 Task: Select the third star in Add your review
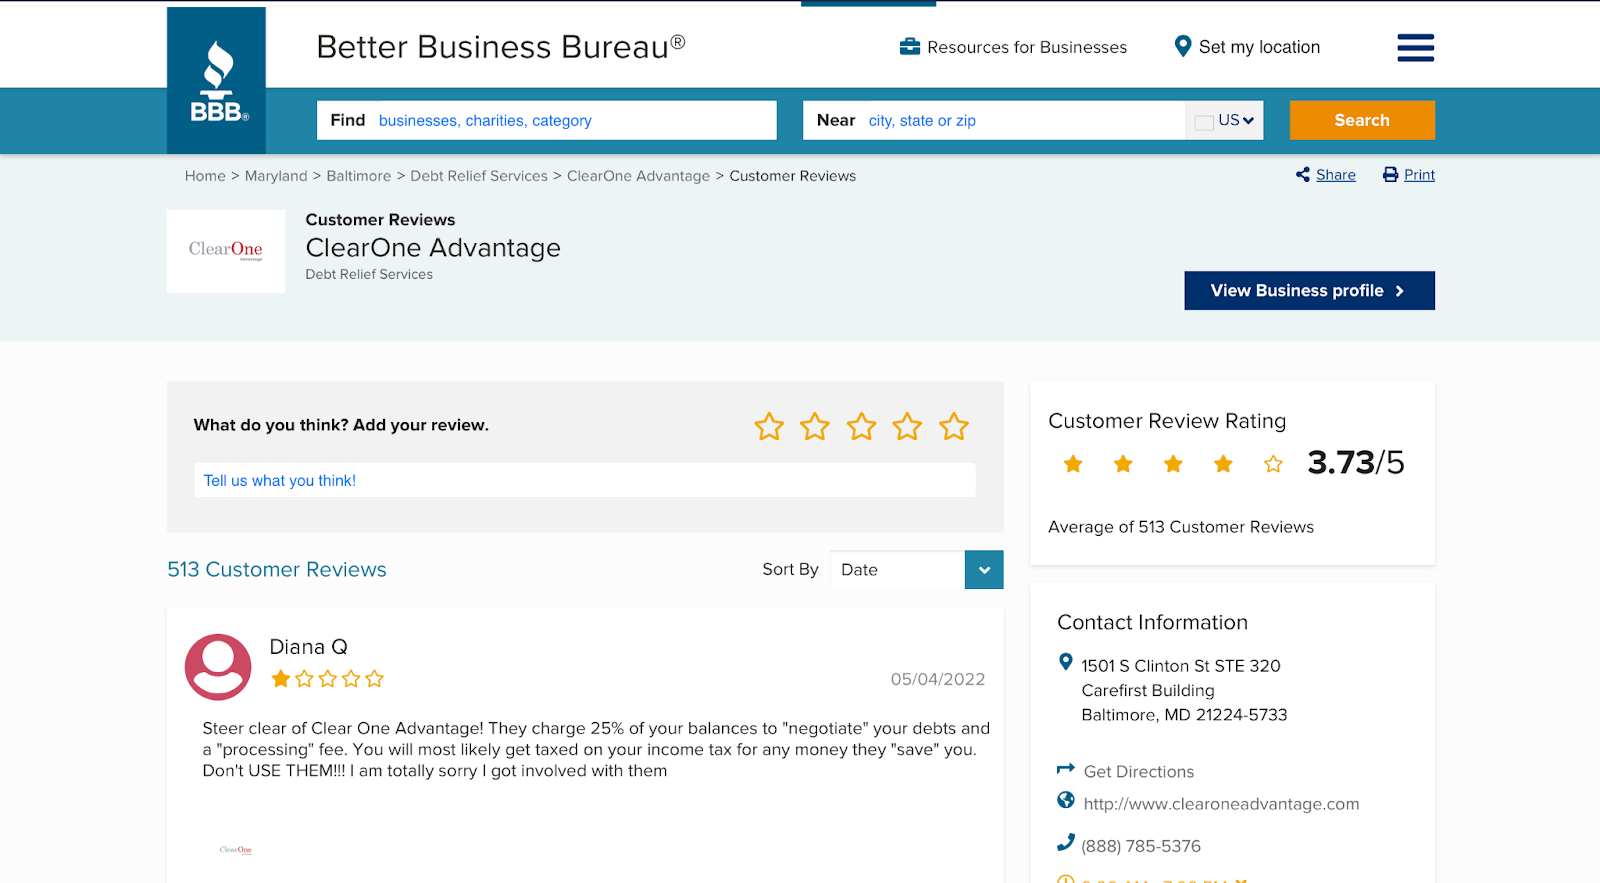click(861, 427)
